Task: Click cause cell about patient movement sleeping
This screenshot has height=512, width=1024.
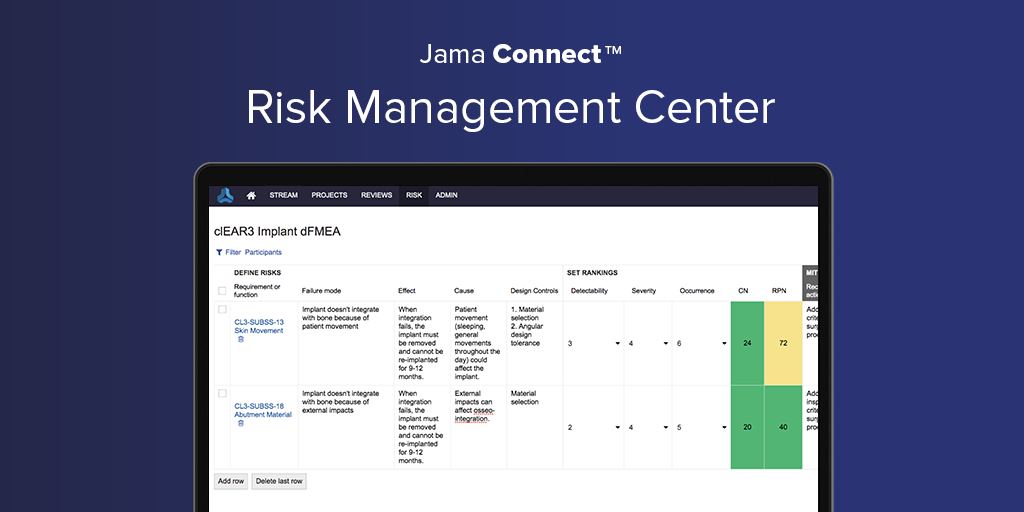Action: click(x=477, y=343)
